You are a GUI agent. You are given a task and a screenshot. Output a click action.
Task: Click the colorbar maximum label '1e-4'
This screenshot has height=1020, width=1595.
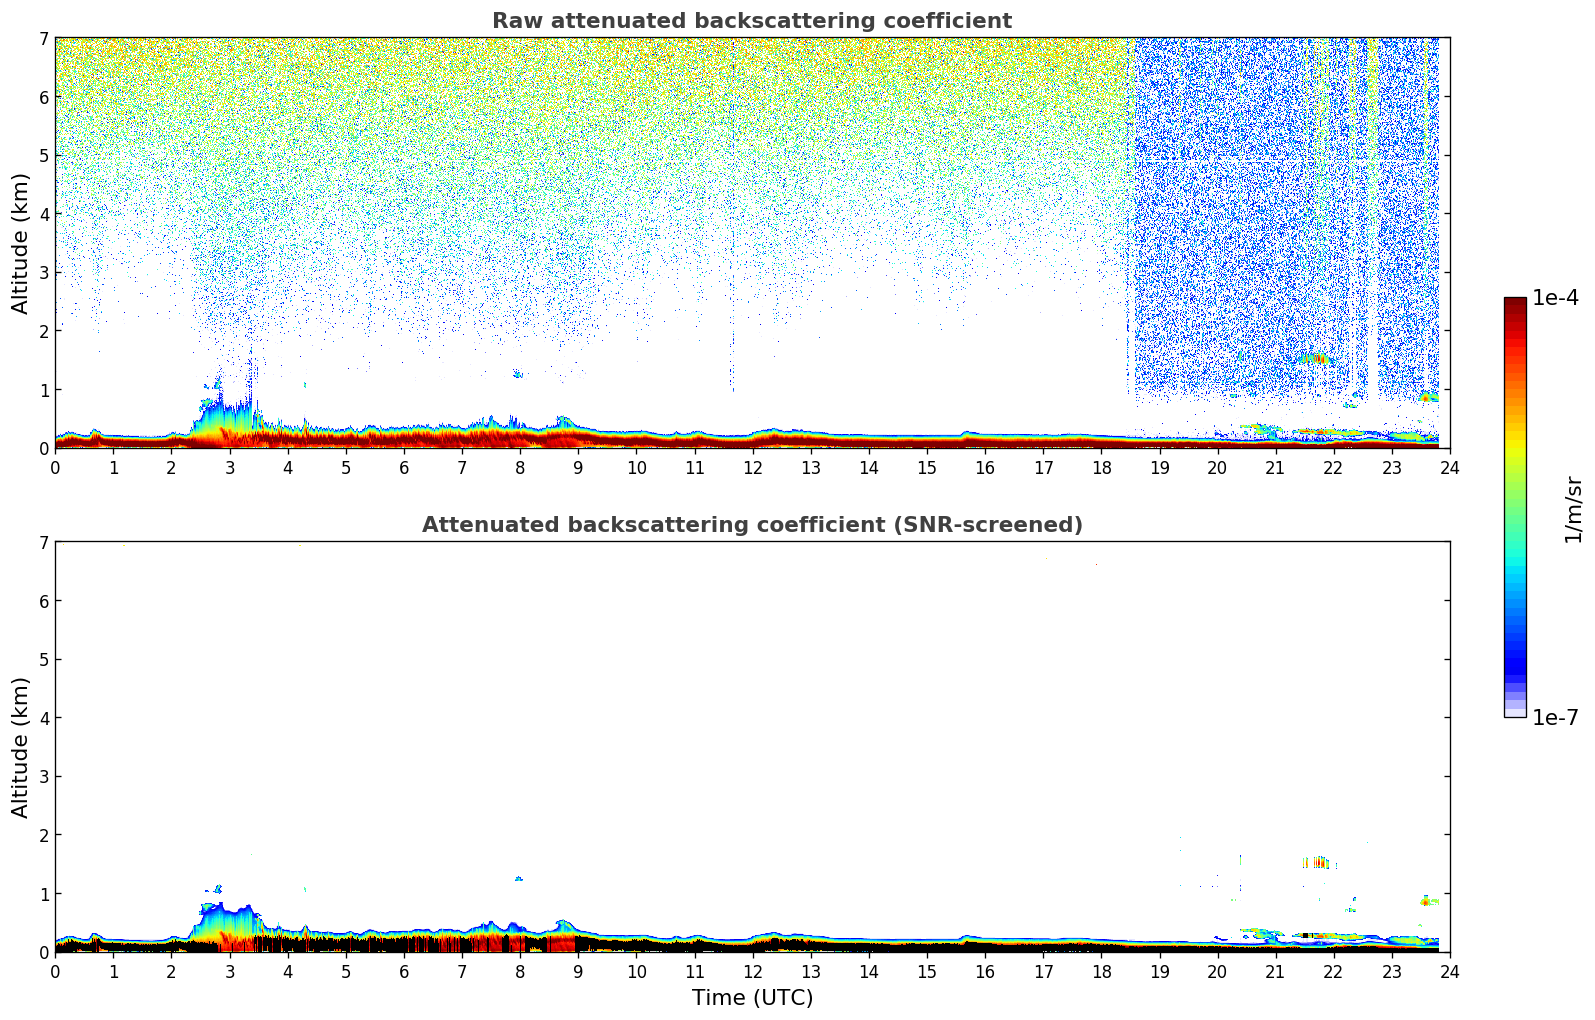coord(1556,298)
